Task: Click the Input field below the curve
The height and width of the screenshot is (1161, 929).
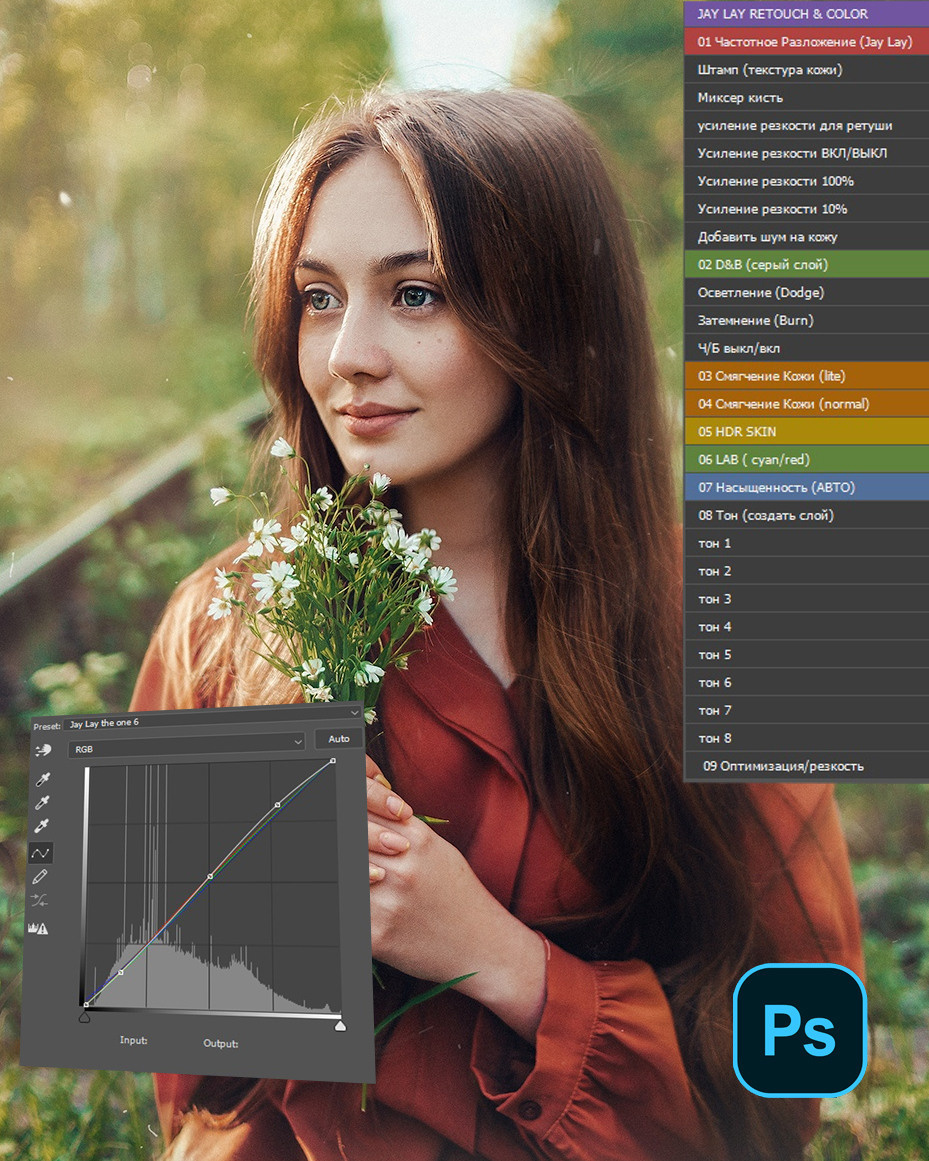Action: (x=140, y=1042)
